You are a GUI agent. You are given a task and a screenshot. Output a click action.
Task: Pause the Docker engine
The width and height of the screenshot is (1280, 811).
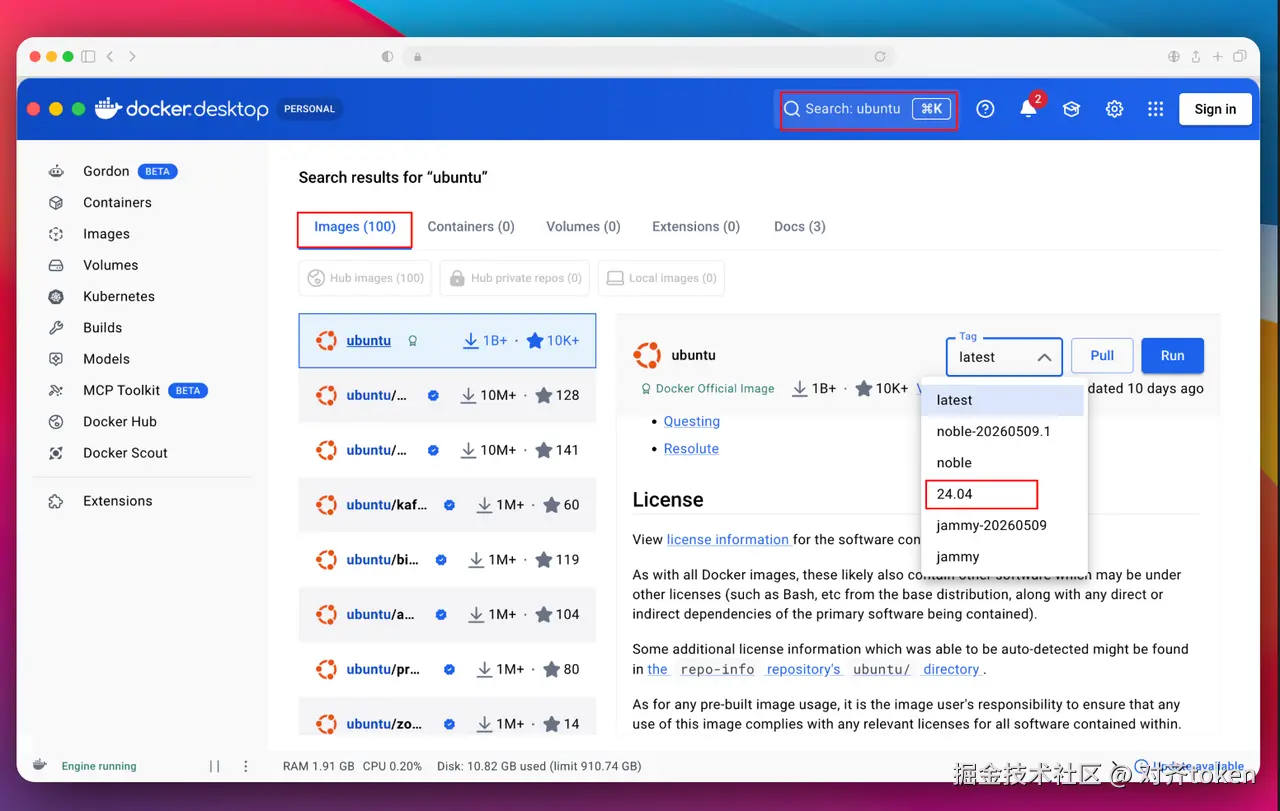214,766
